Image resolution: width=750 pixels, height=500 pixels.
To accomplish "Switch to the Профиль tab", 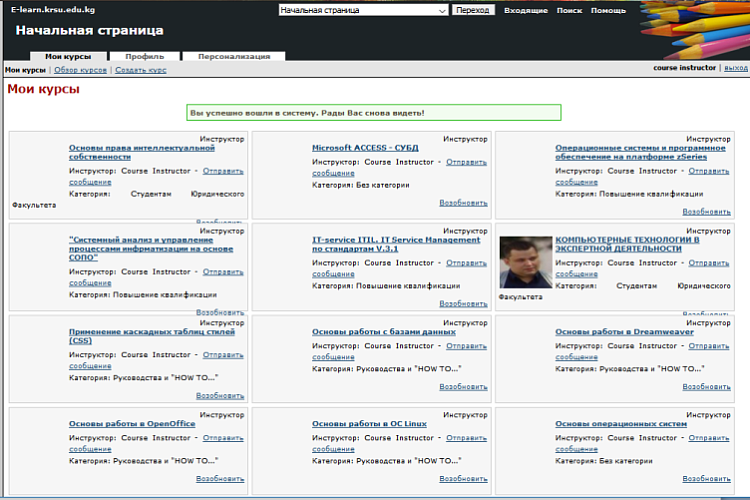I will tap(145, 56).
